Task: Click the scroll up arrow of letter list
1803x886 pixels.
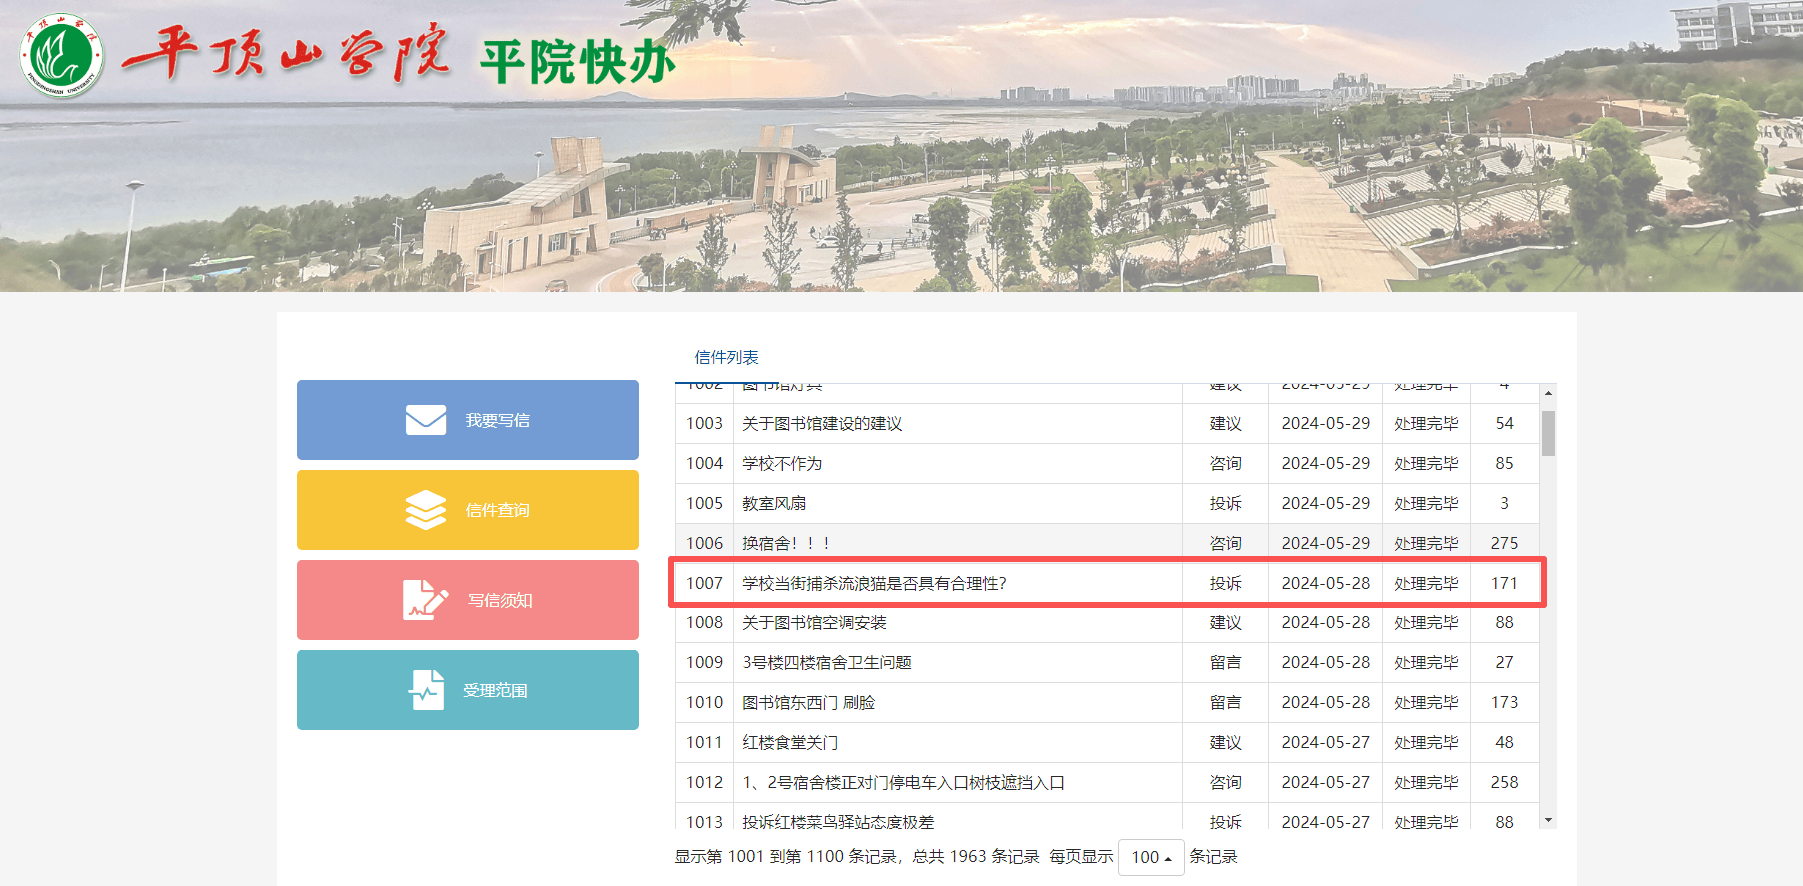Action: (1548, 394)
